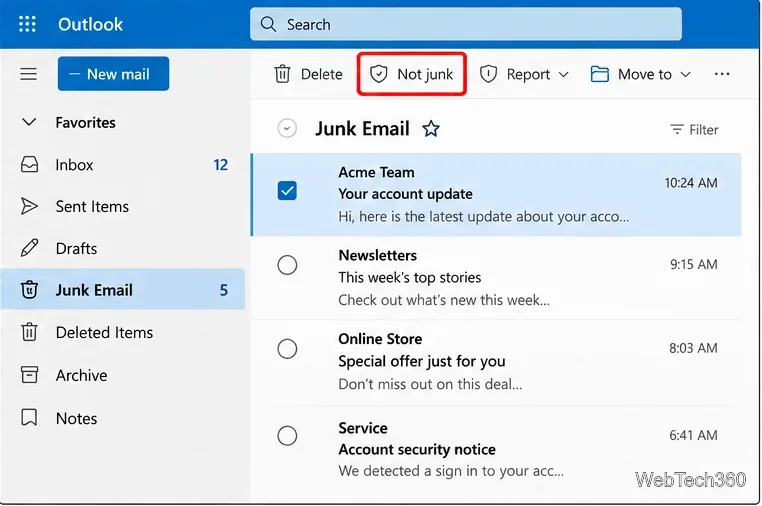Click the Archive box icon

pyautogui.click(x=29, y=375)
